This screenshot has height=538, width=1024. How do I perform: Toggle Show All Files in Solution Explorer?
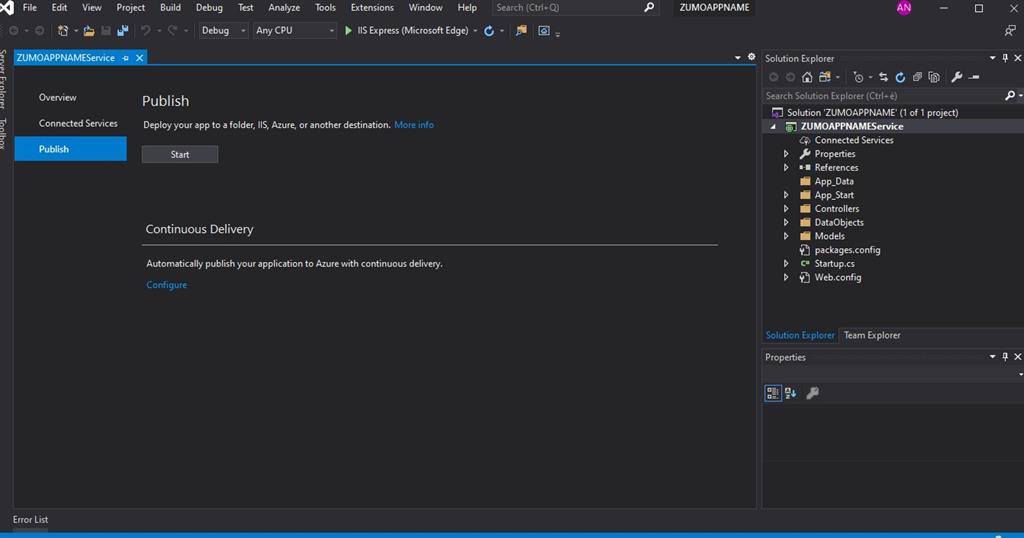point(934,77)
